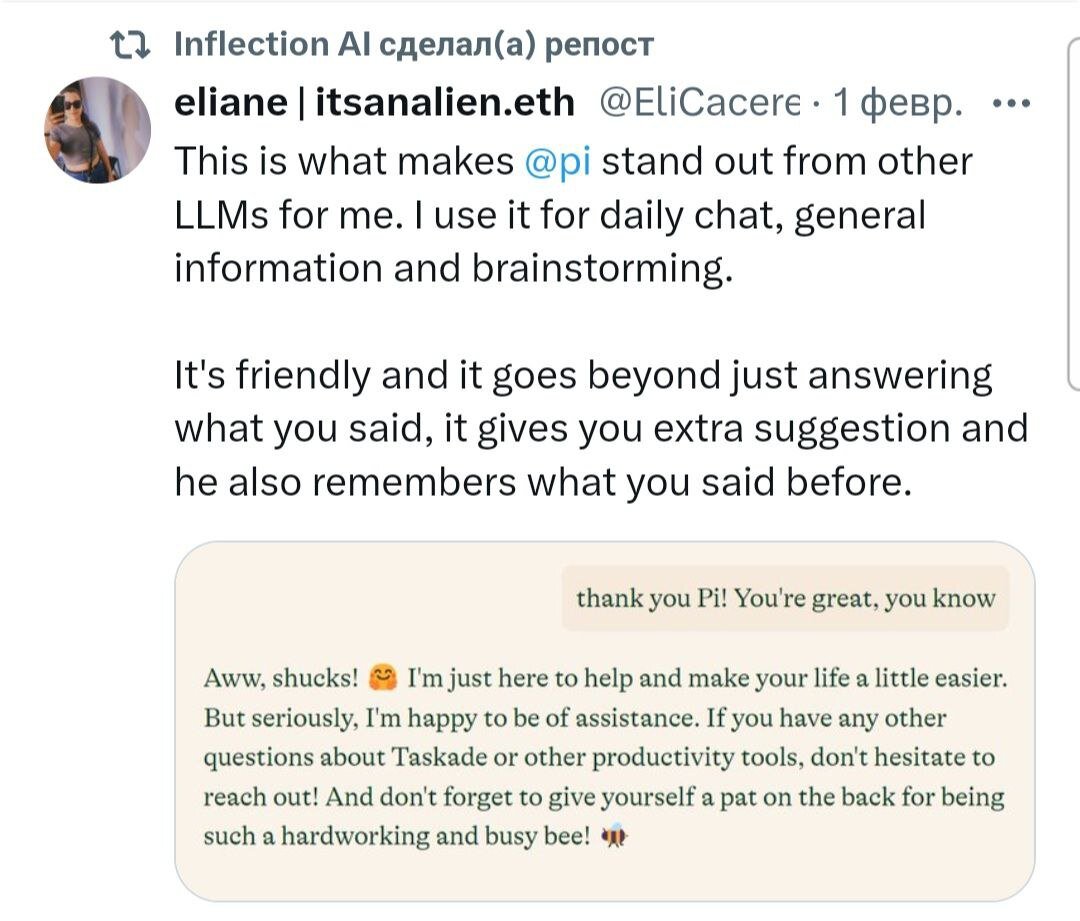Click "Aww, shucks!" in Pi's reply
Image resolution: width=1080 pixels, height=921 pixels.
point(281,679)
